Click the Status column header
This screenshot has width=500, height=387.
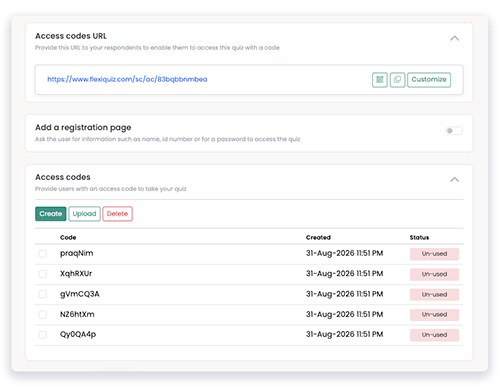(419, 237)
